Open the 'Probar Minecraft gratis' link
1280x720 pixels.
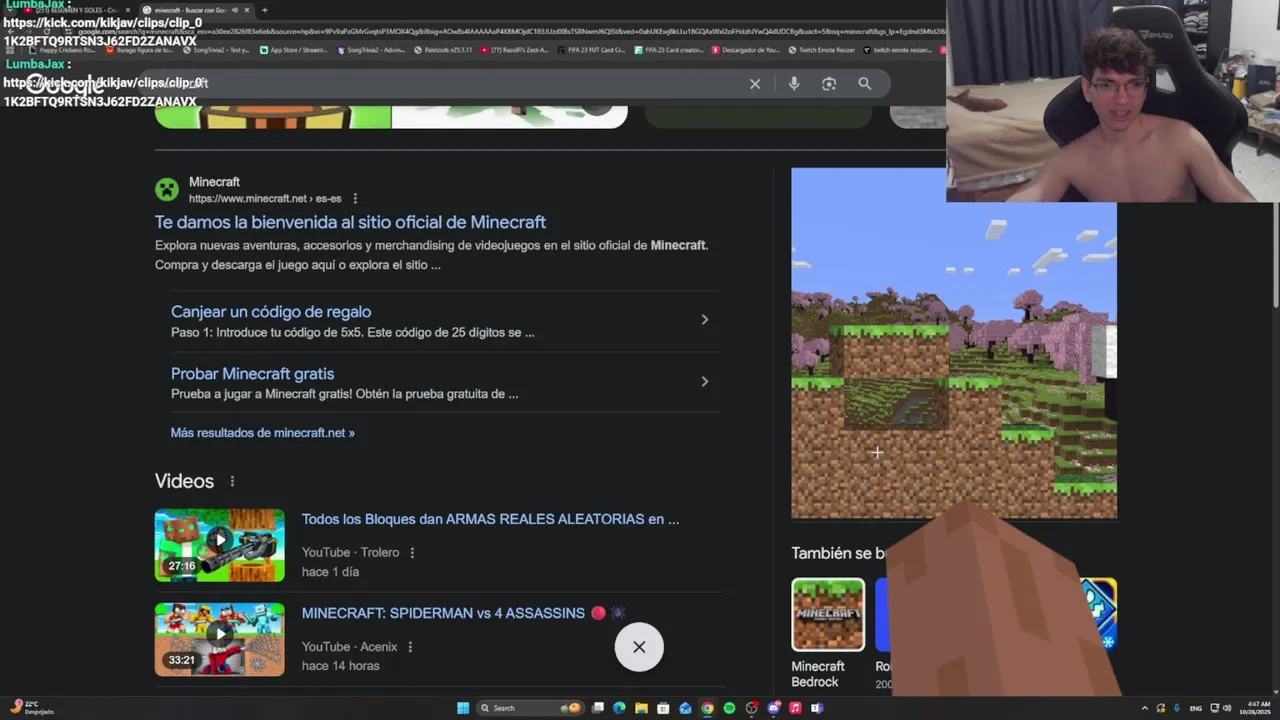252,374
